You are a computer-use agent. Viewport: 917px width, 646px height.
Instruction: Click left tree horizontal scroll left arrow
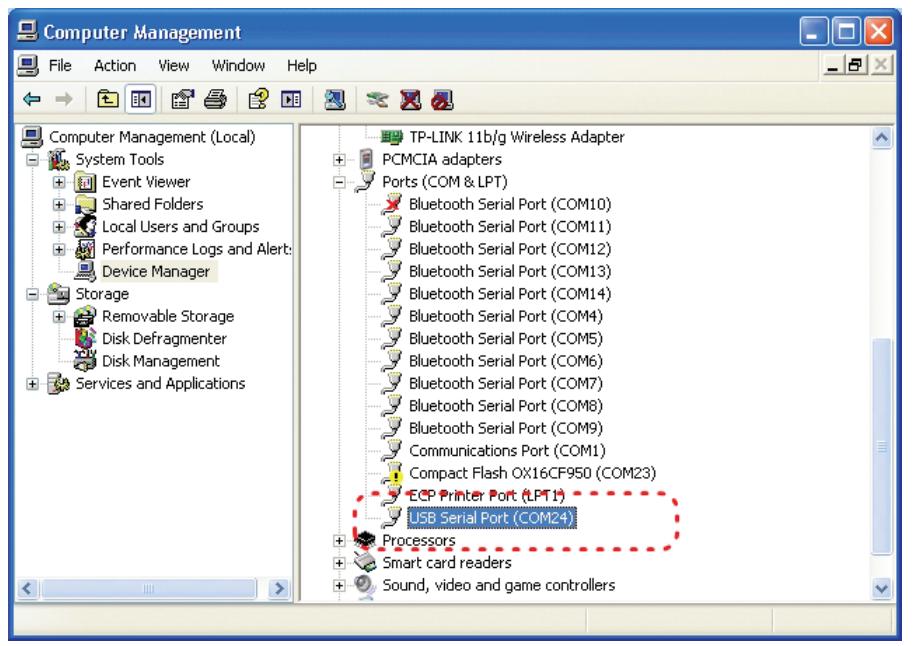coord(27,588)
